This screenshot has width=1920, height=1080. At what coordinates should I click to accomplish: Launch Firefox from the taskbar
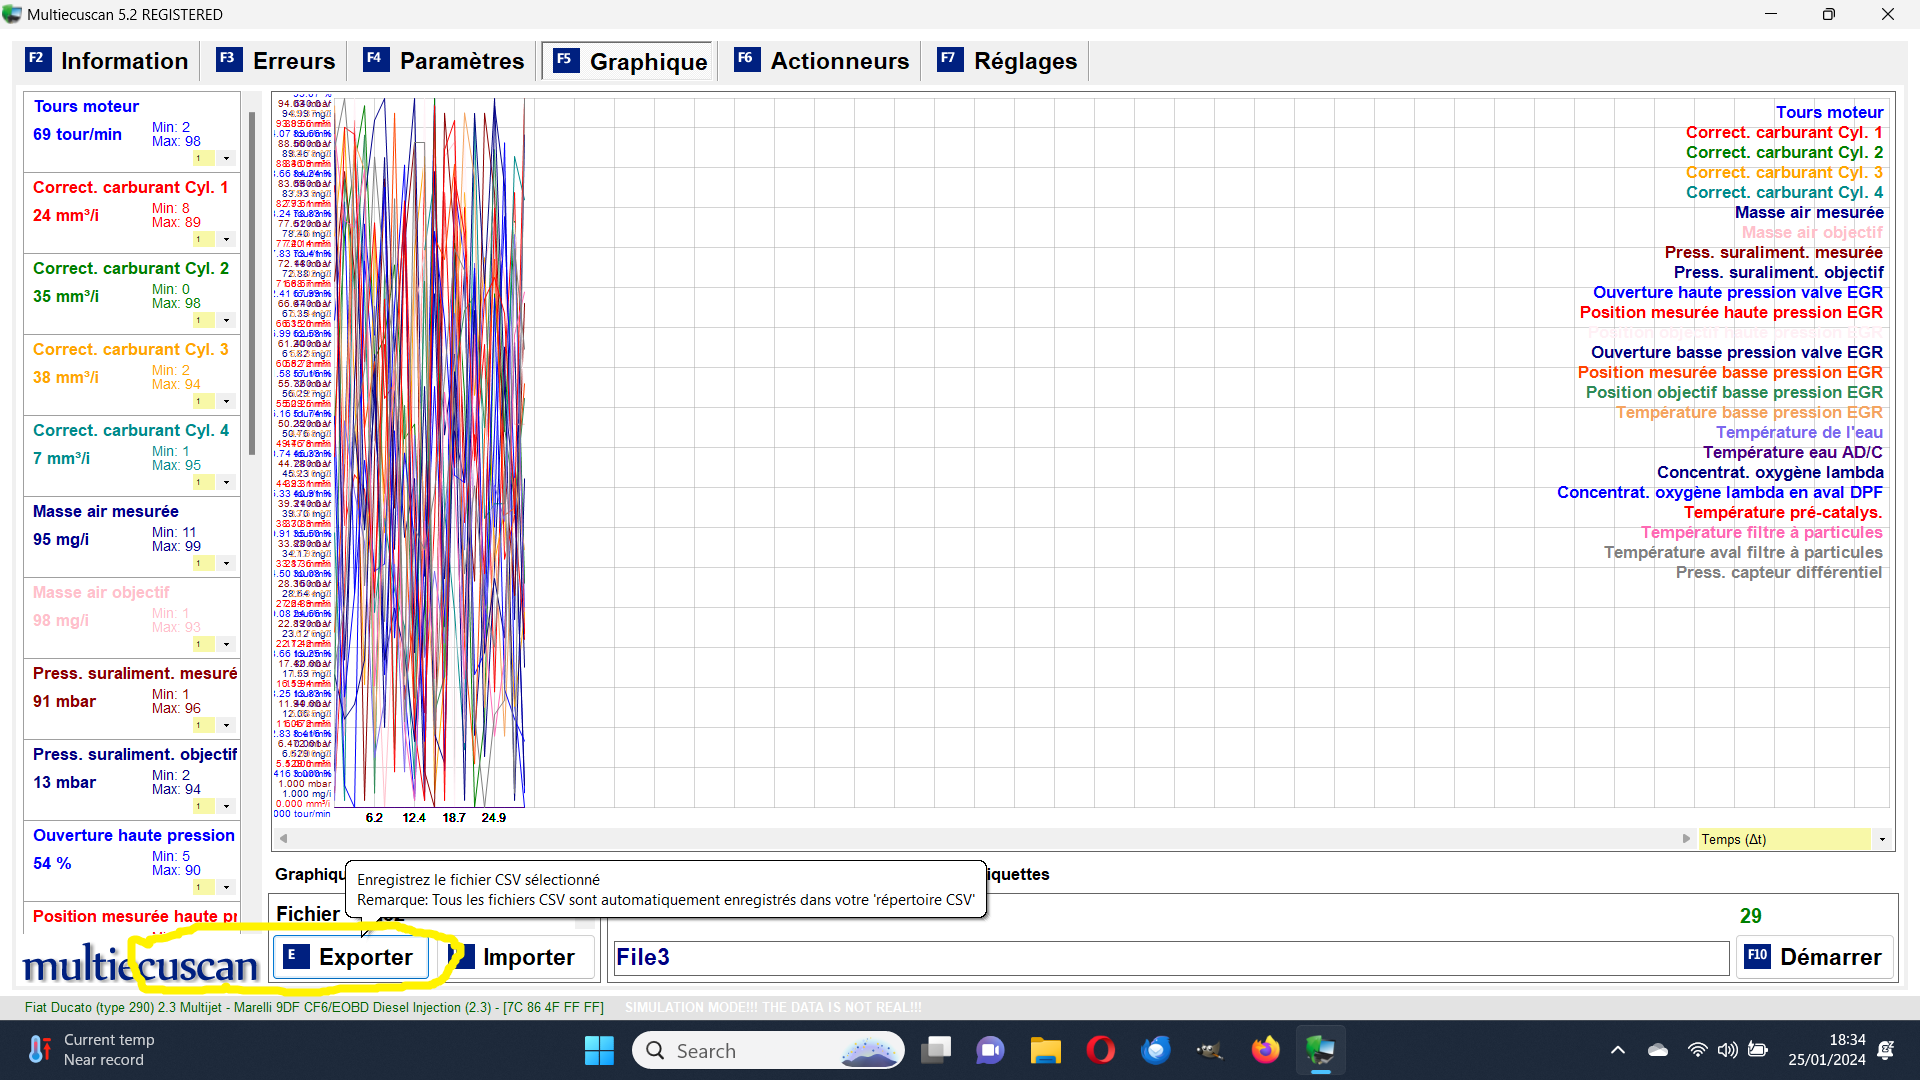click(x=1265, y=1050)
